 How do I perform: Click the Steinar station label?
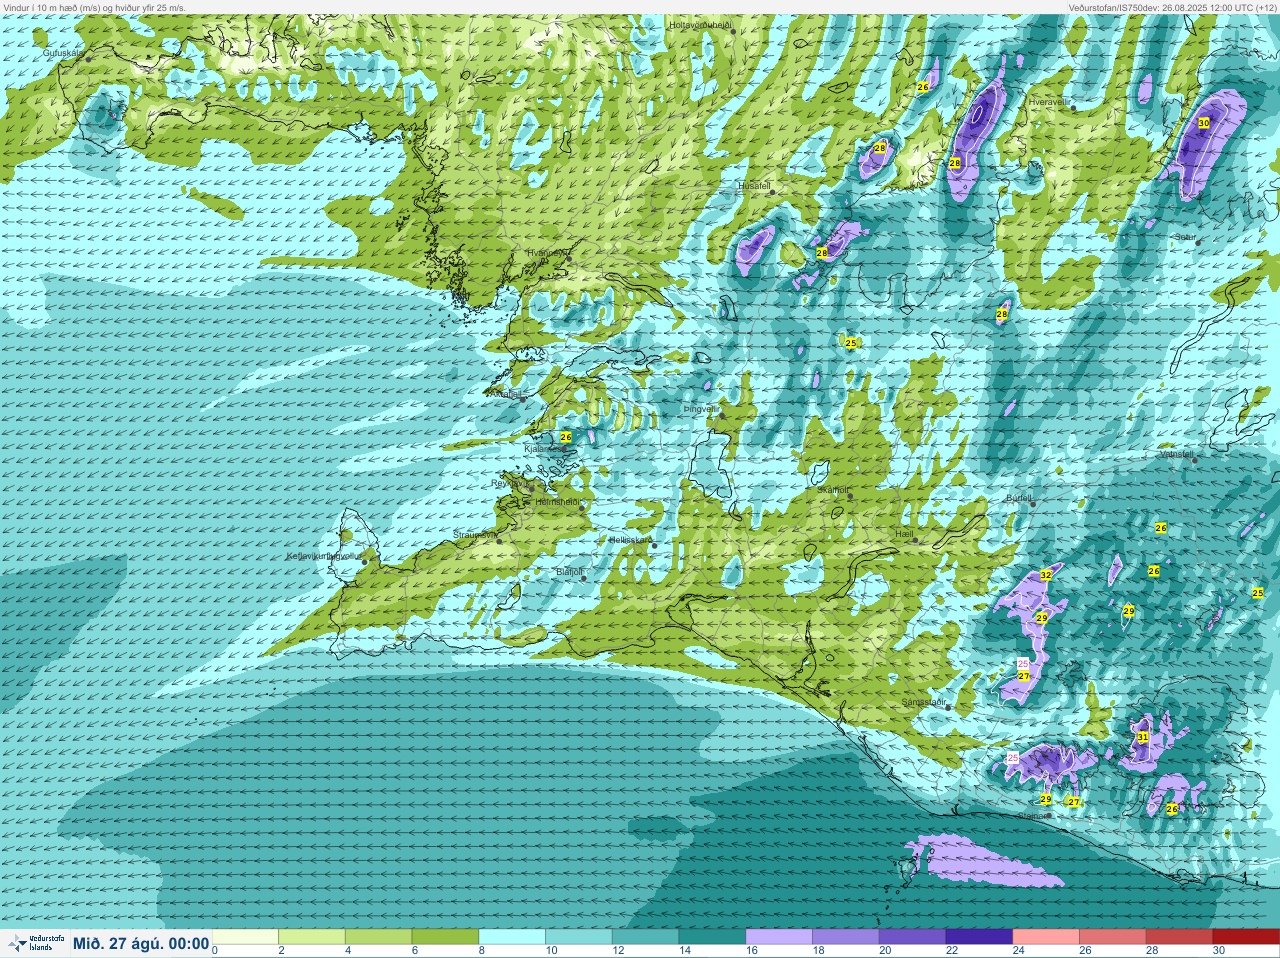pos(1031,816)
